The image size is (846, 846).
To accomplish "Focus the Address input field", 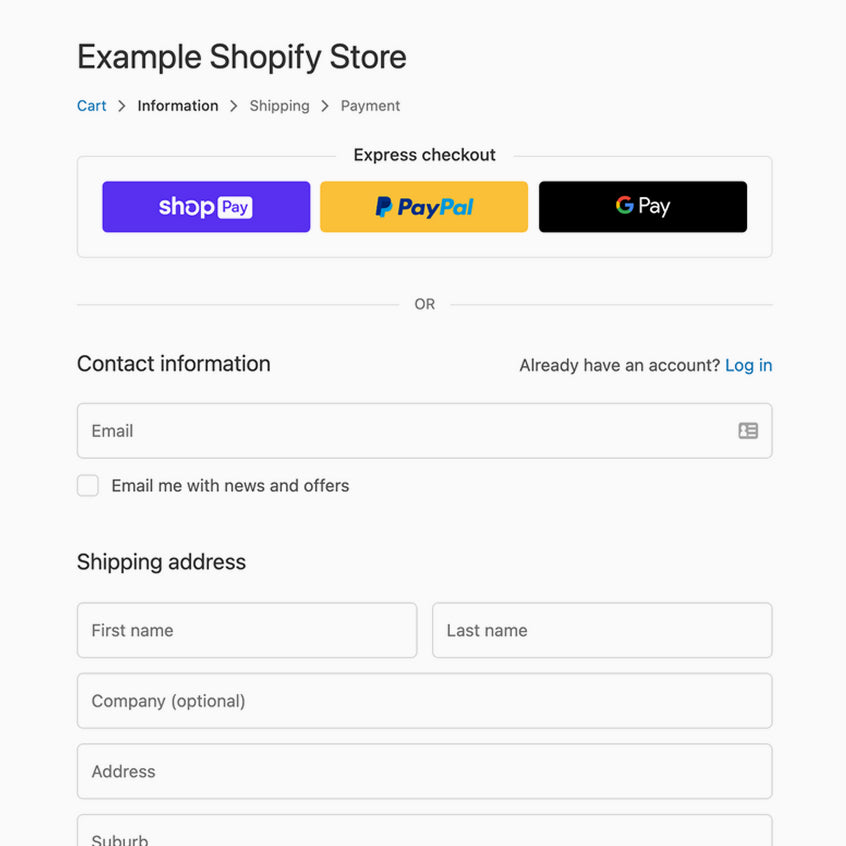I will (x=425, y=772).
